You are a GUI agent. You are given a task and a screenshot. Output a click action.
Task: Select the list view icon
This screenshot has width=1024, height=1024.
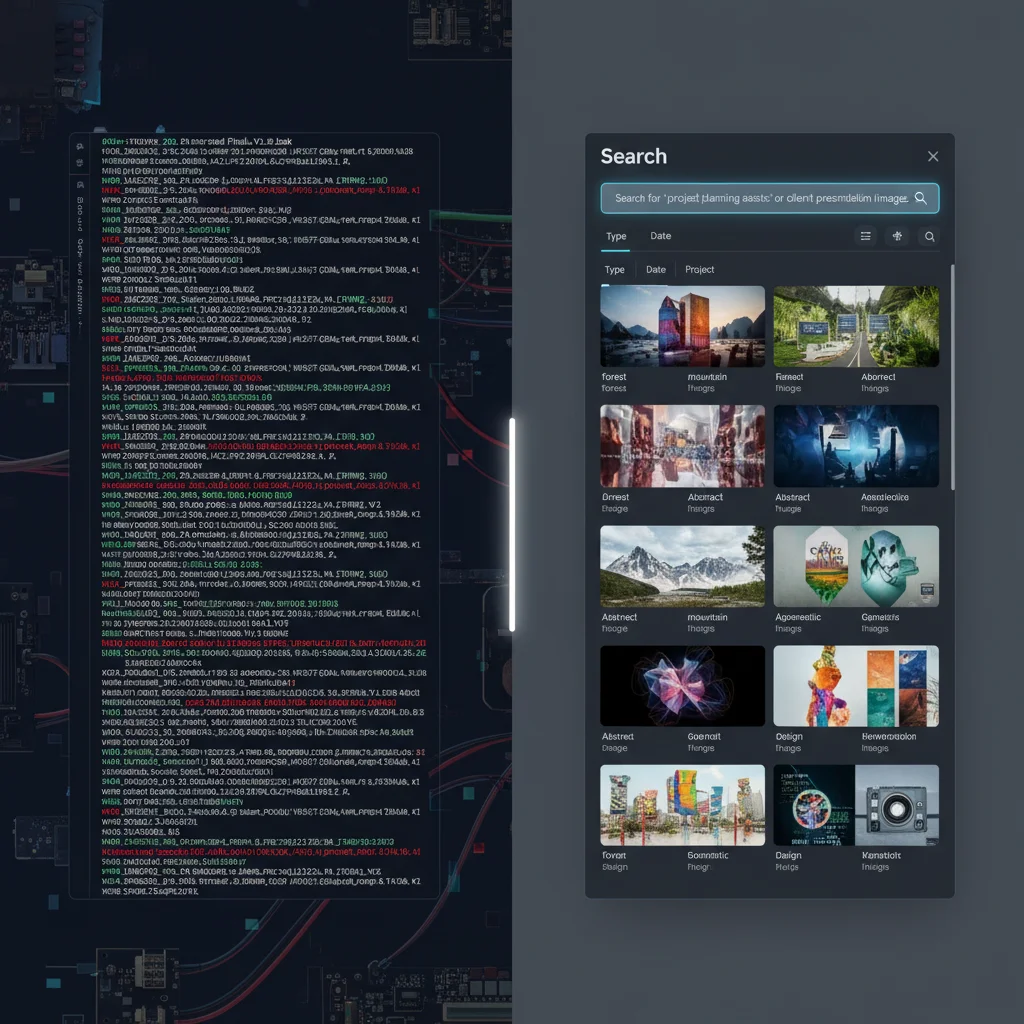(865, 236)
